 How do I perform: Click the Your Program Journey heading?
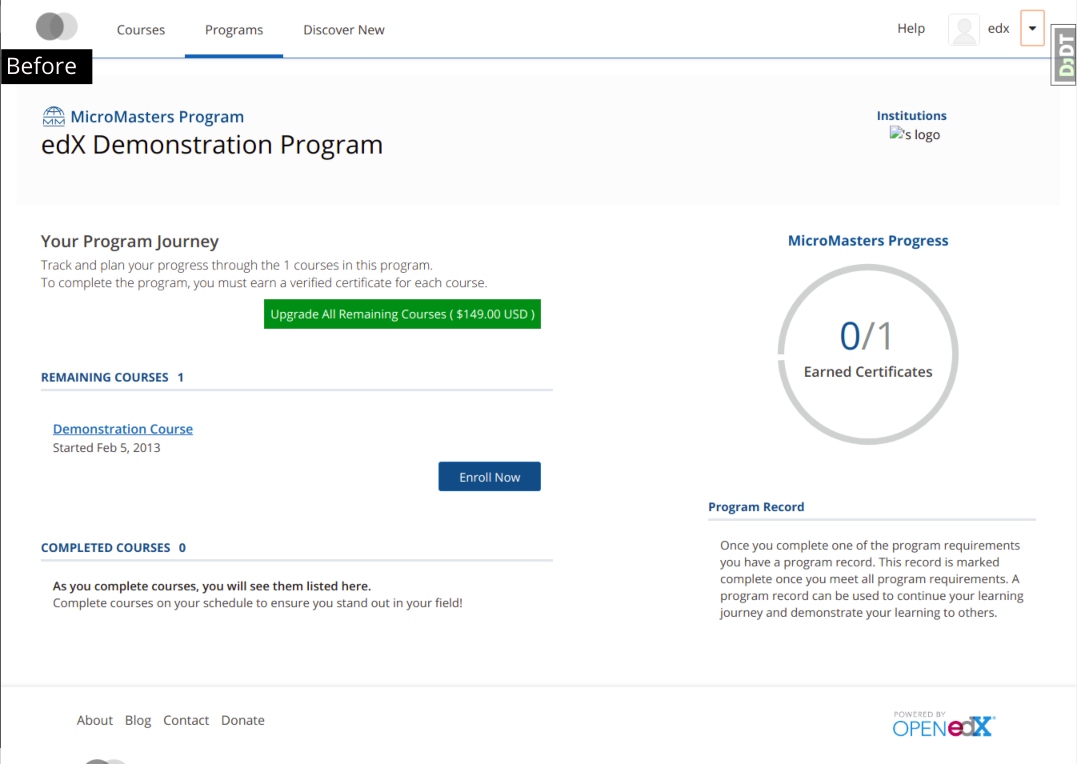(x=129, y=241)
